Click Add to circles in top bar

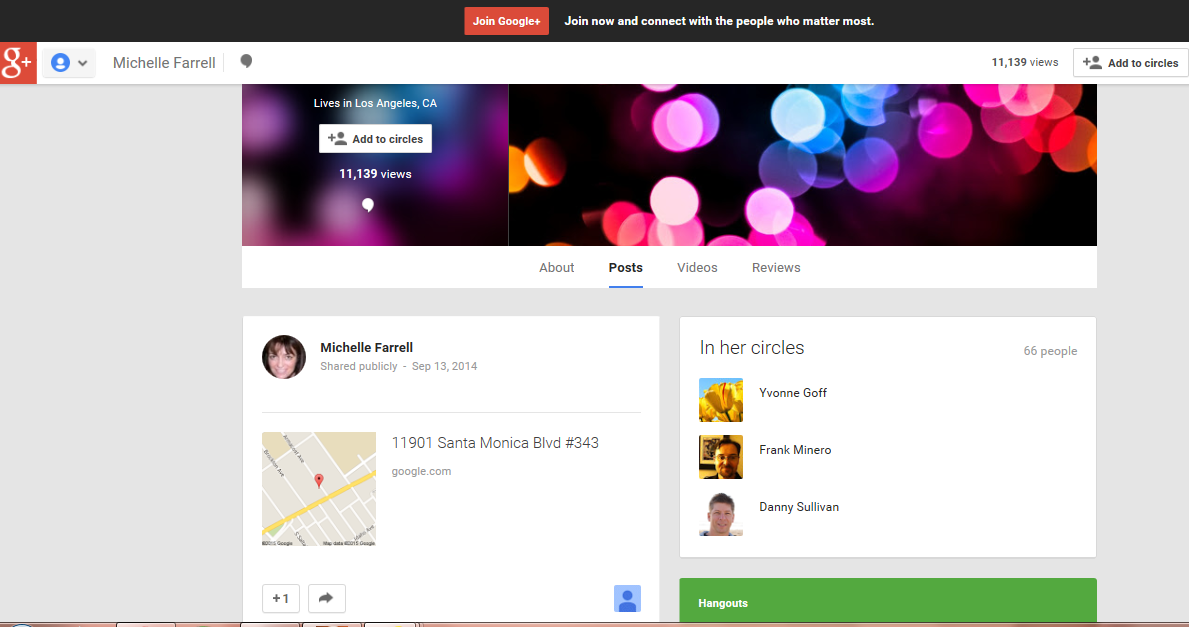point(1131,63)
